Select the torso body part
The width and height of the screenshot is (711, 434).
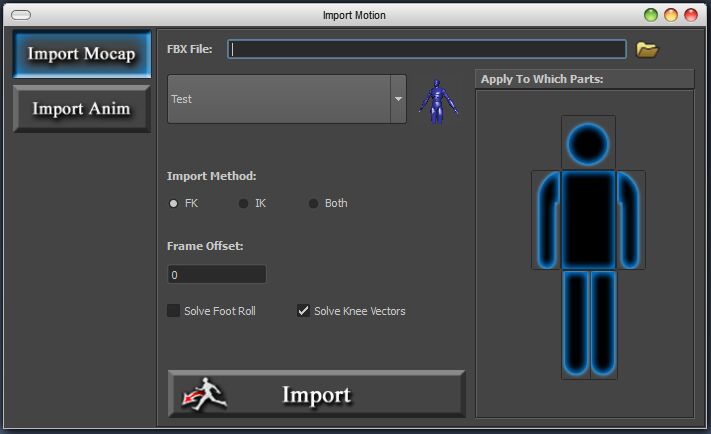[x=588, y=220]
